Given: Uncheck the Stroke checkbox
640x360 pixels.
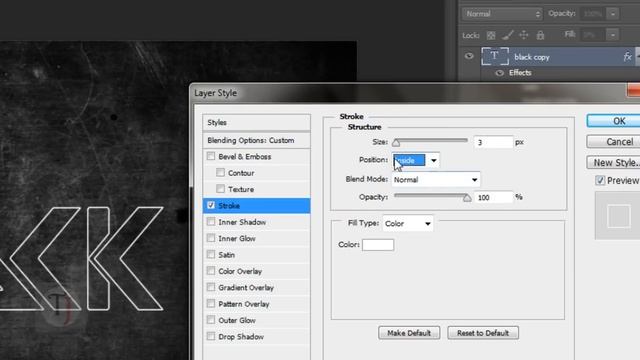Looking at the screenshot, I should 211,205.
